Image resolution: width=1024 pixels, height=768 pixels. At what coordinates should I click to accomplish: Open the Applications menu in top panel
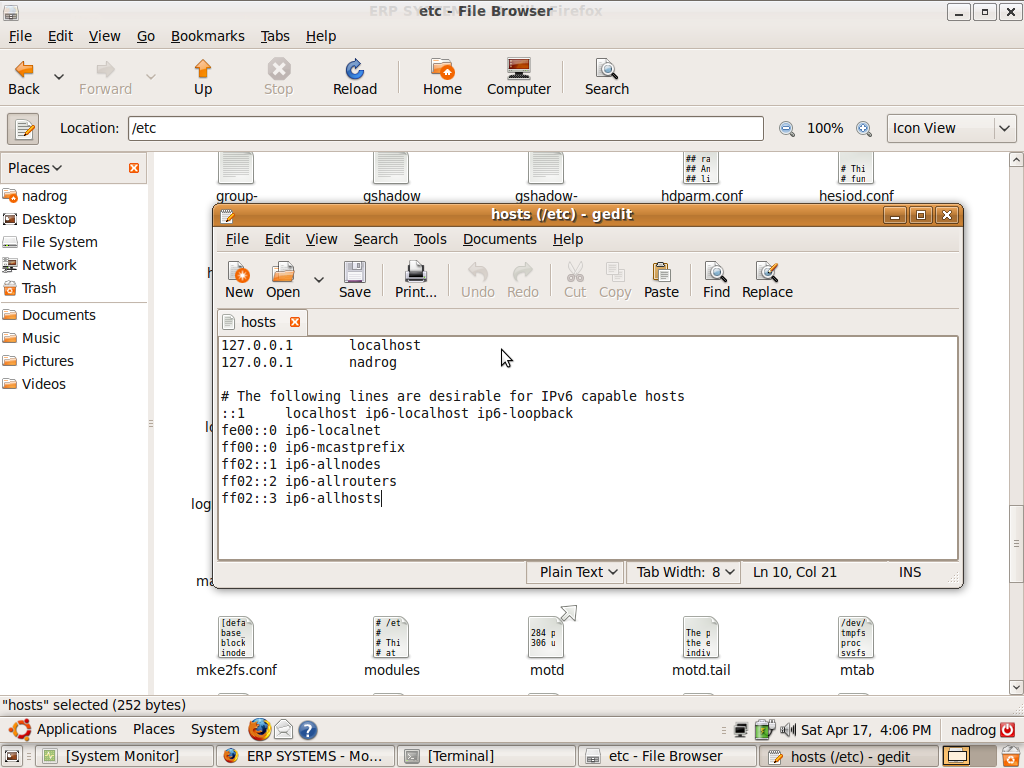click(64, 729)
